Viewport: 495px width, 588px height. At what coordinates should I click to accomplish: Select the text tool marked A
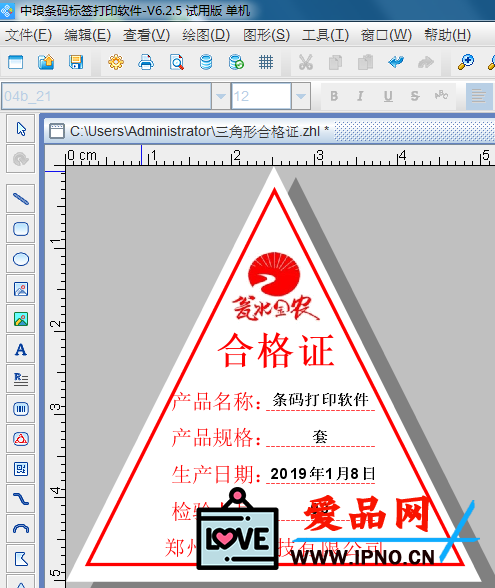21,349
